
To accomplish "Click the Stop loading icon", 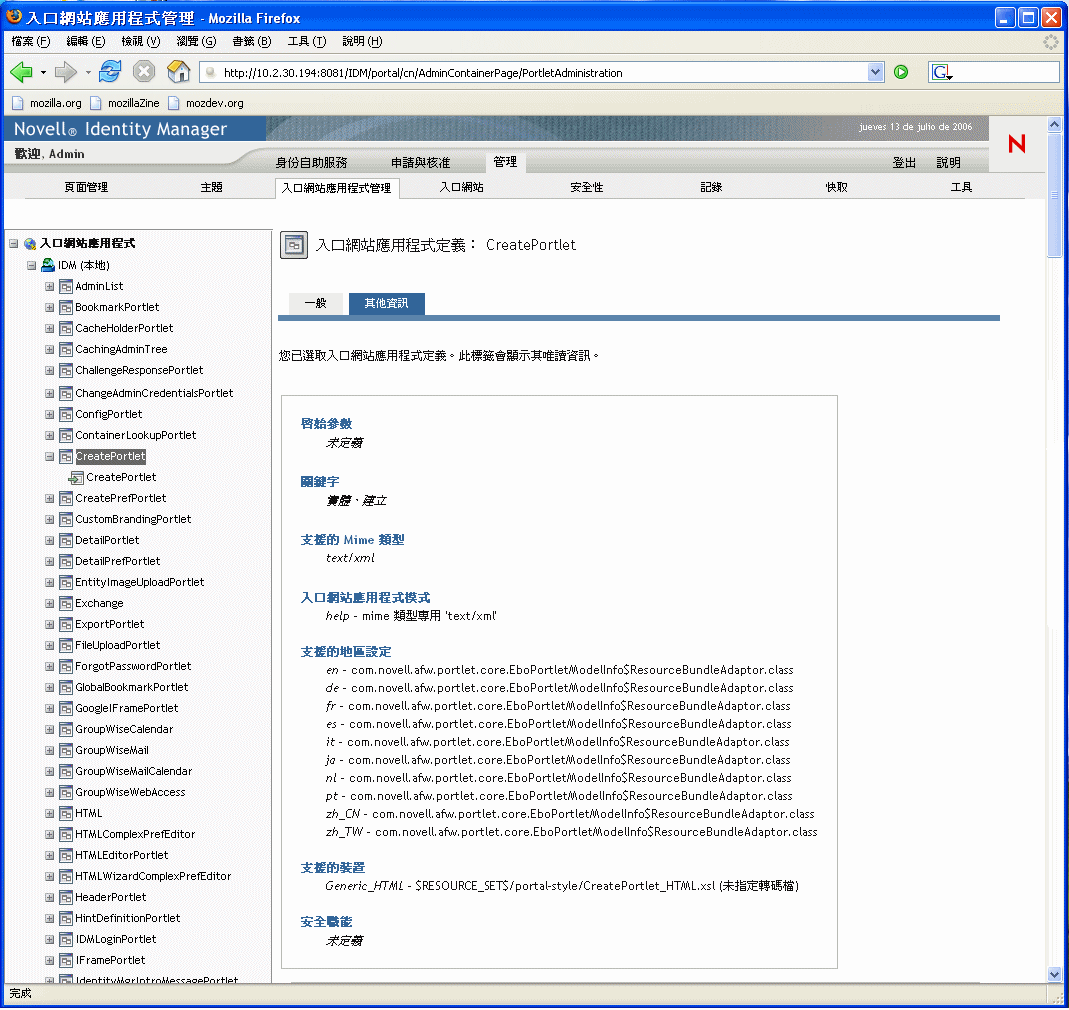I will tap(144, 71).
